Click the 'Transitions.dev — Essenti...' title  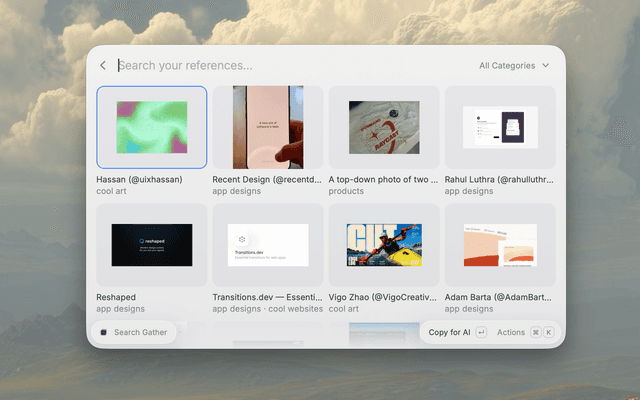(267, 297)
